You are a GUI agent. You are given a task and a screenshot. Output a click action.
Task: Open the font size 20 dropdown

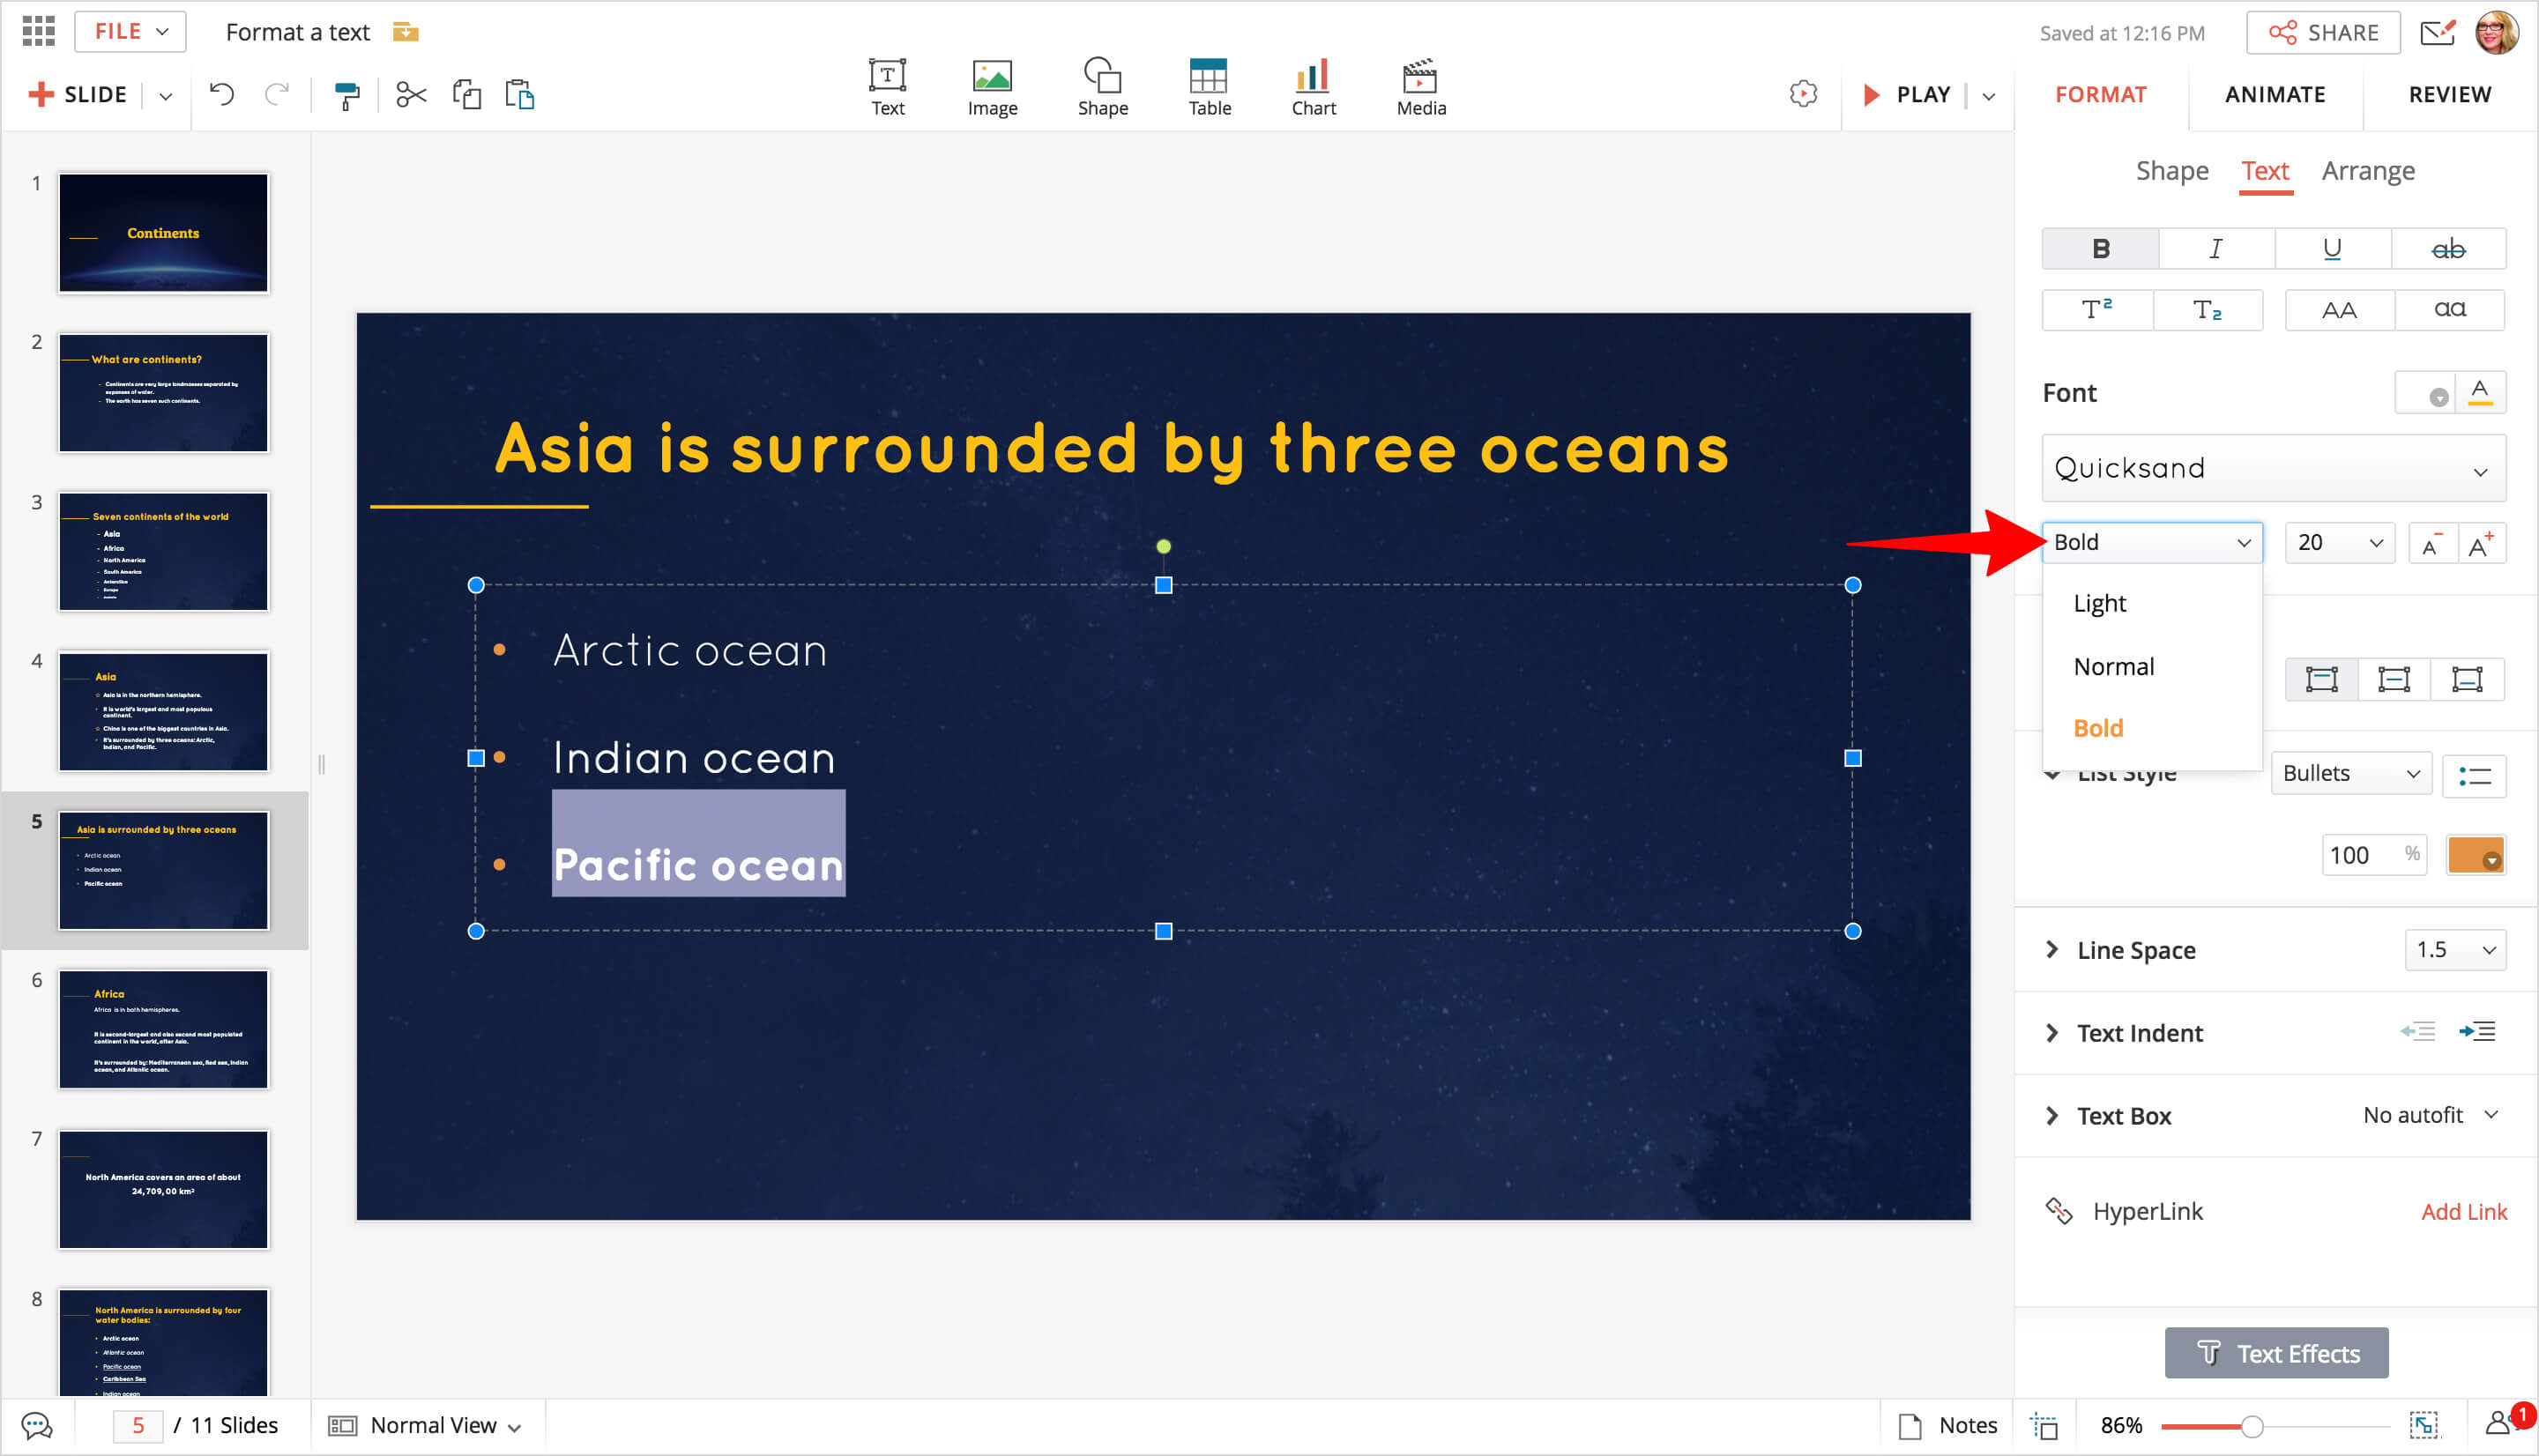click(2339, 542)
